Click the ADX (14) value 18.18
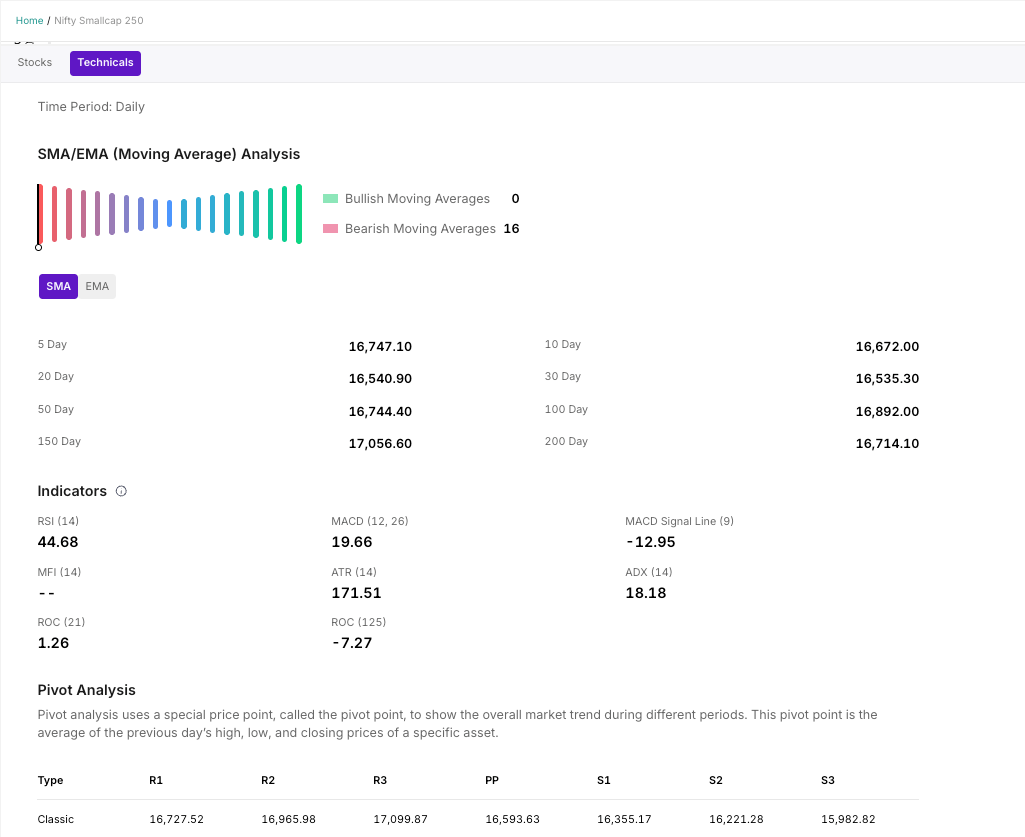This screenshot has height=837, width=1025. coord(646,593)
